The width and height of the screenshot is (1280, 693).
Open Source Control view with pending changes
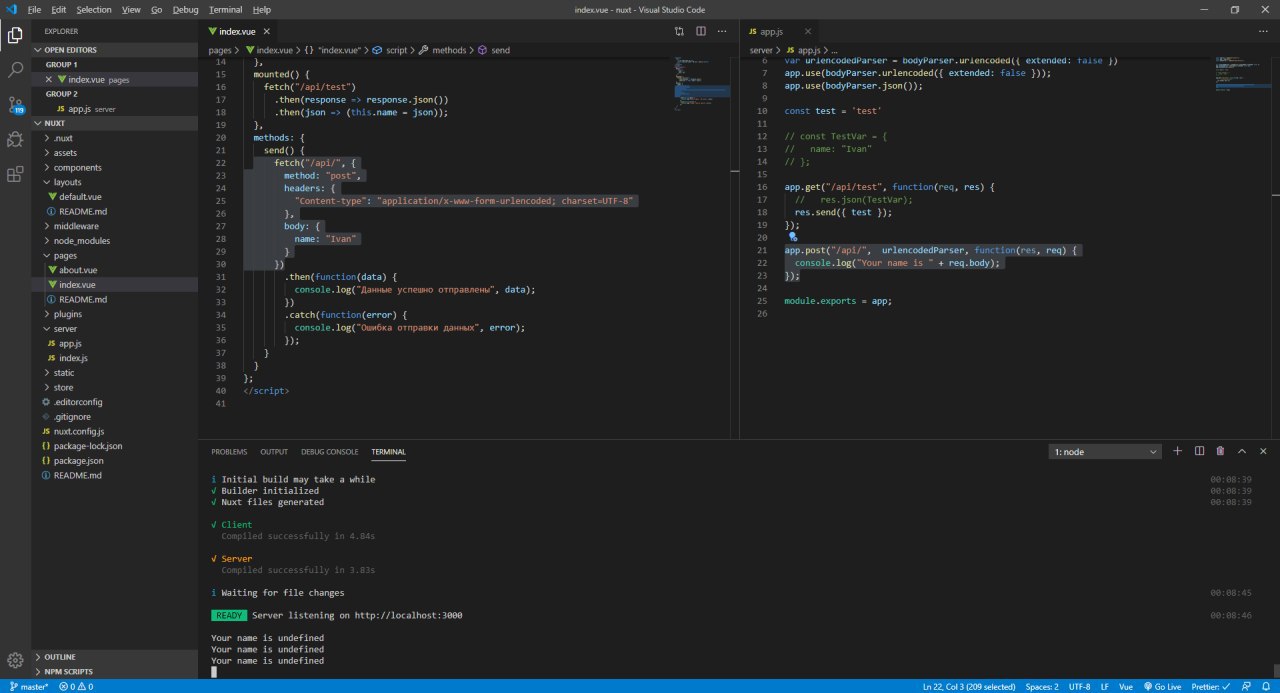coord(15,105)
